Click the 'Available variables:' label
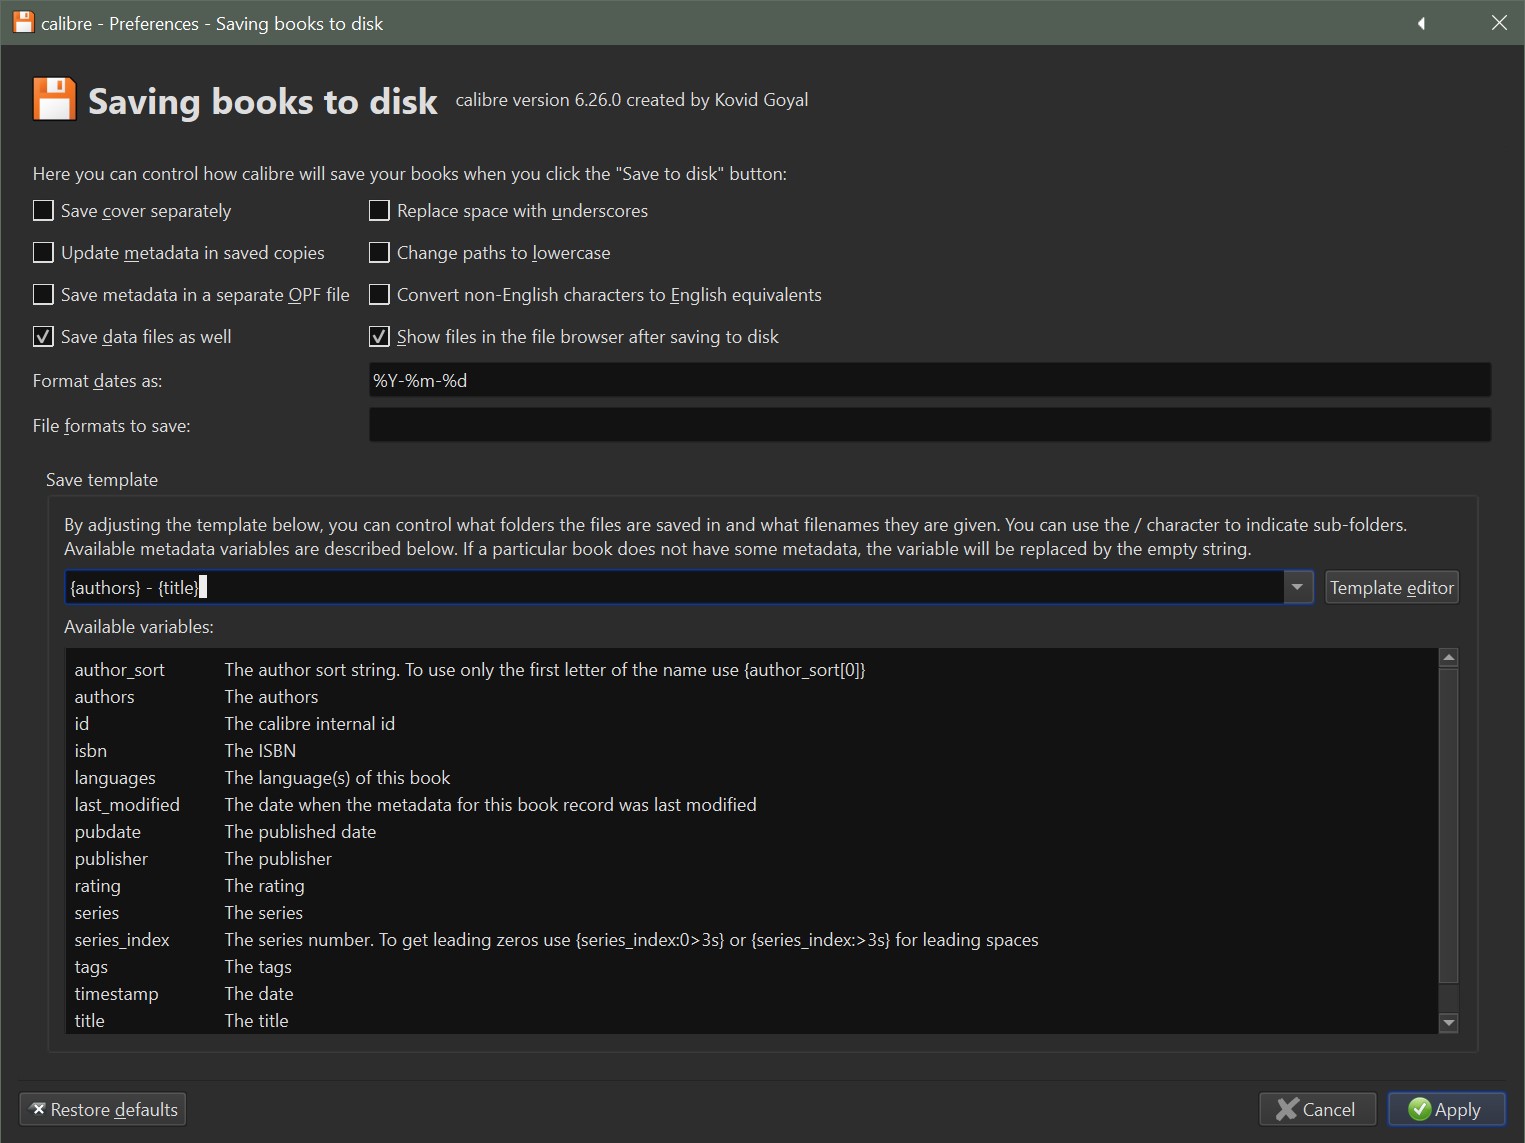 (x=139, y=627)
